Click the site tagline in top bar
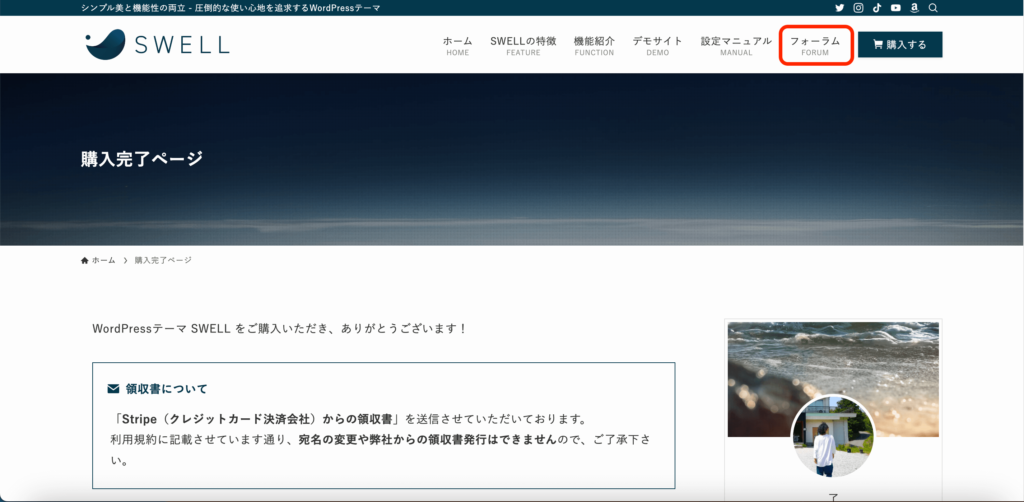This screenshot has width=1024, height=502. tap(231, 8)
